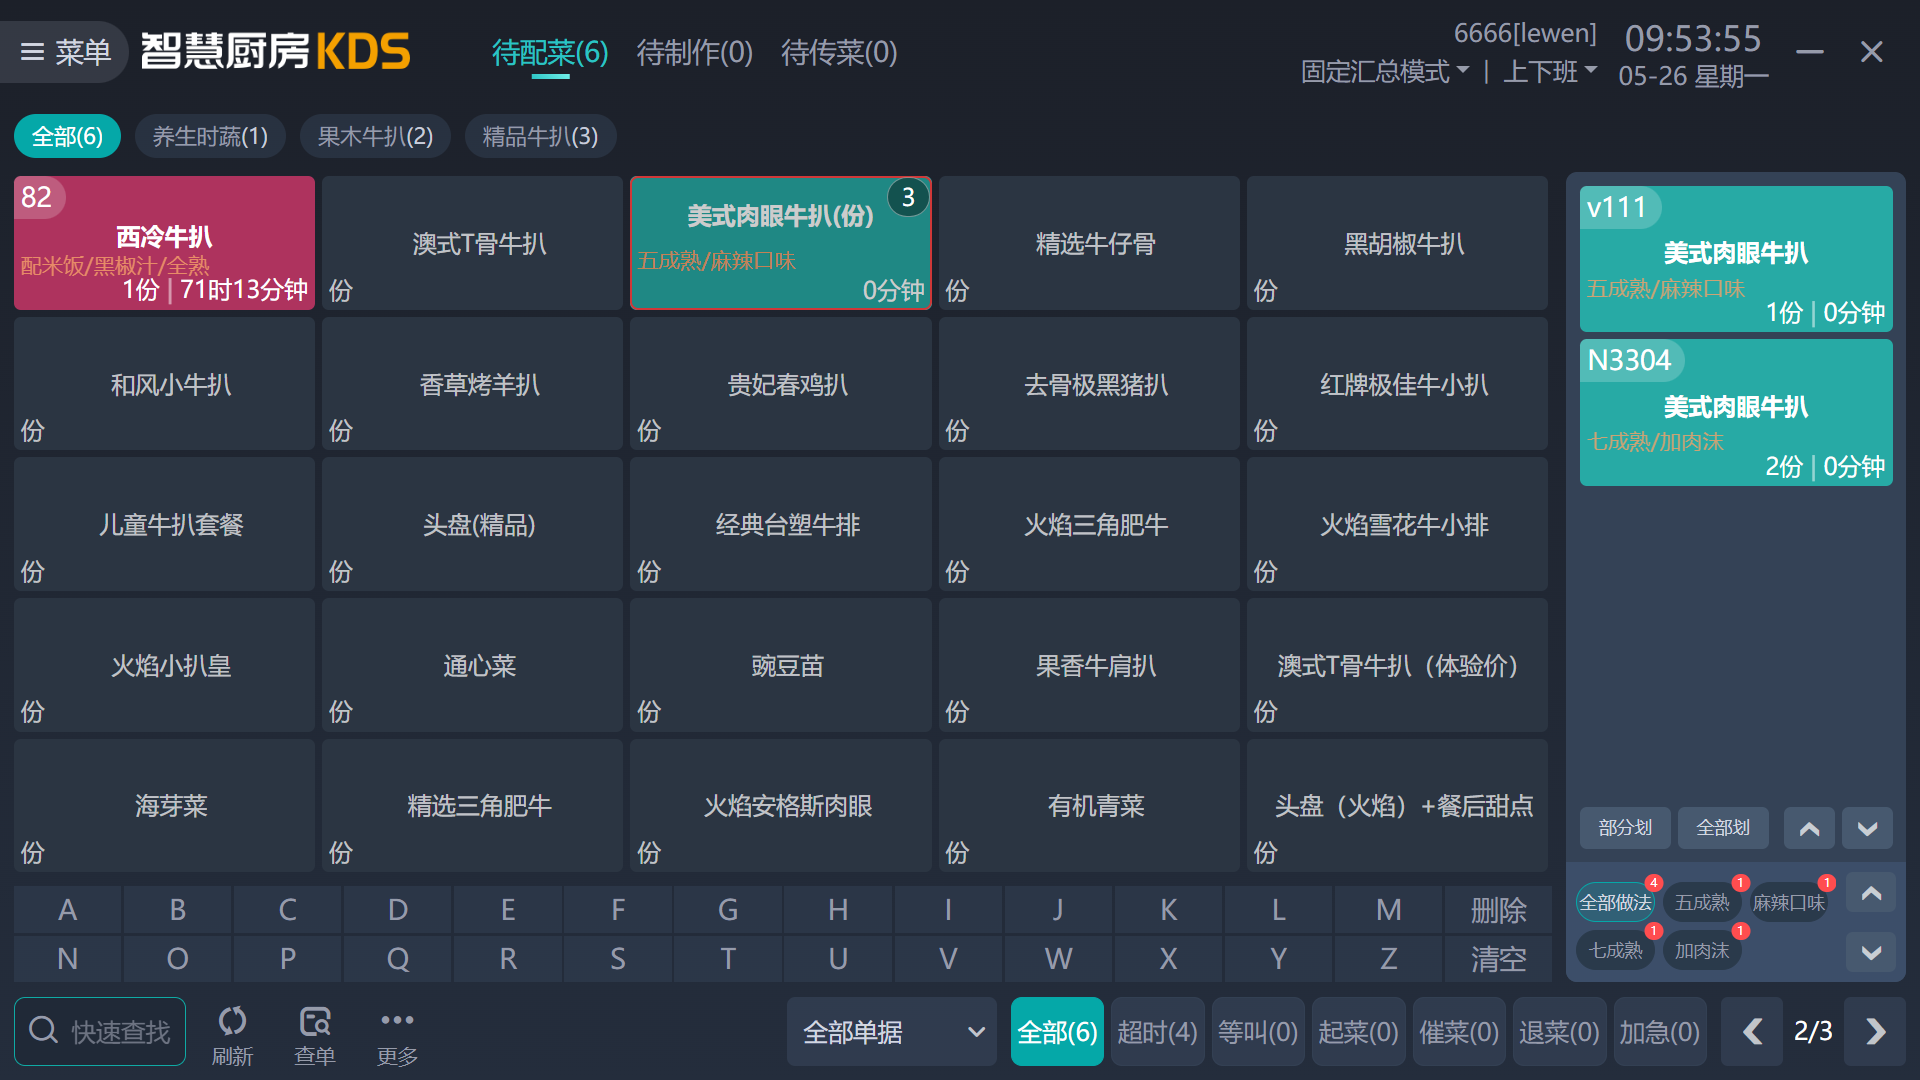Filter by 加急(0) status
This screenshot has width=1920, height=1080.
(x=1660, y=1031)
